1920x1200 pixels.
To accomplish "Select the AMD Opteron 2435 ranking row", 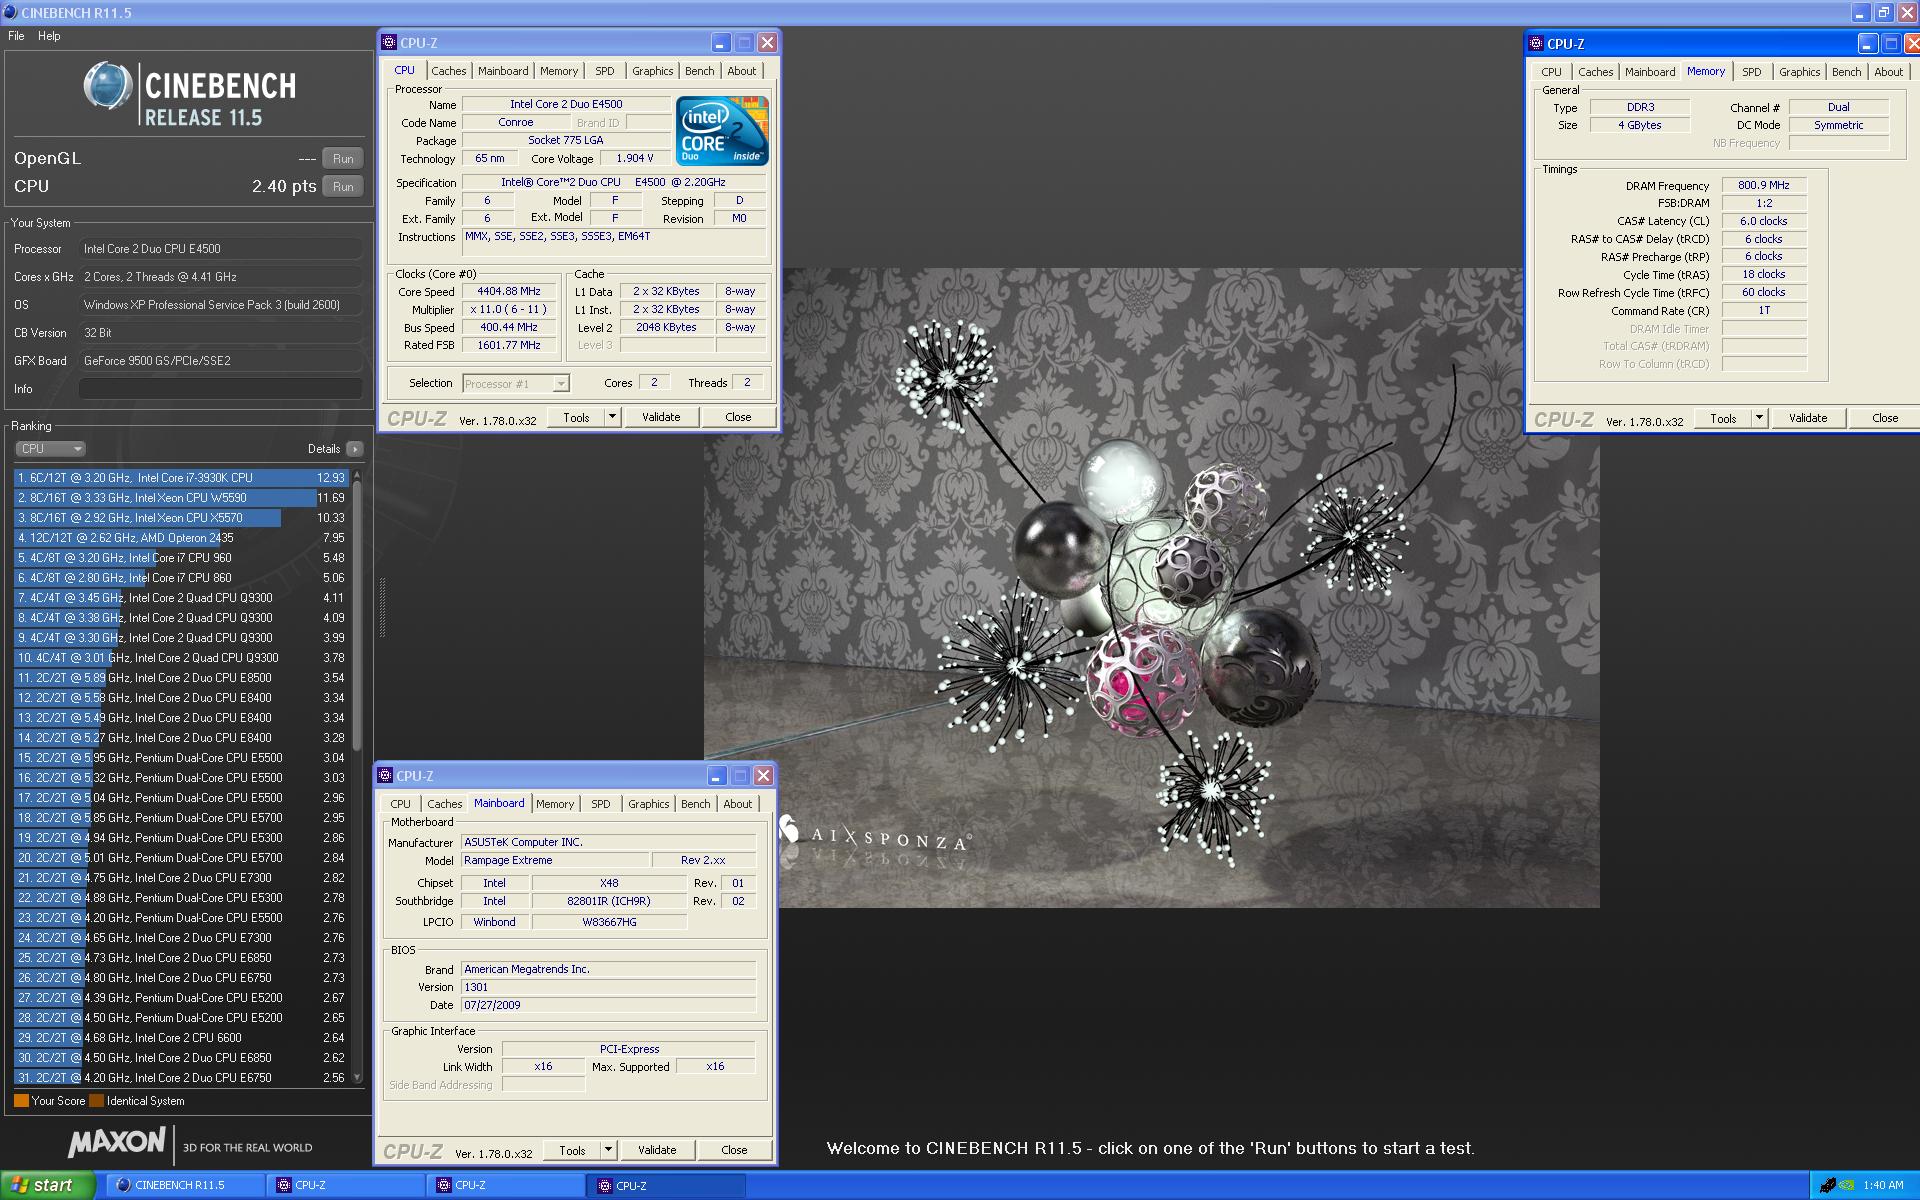I will tap(181, 538).
